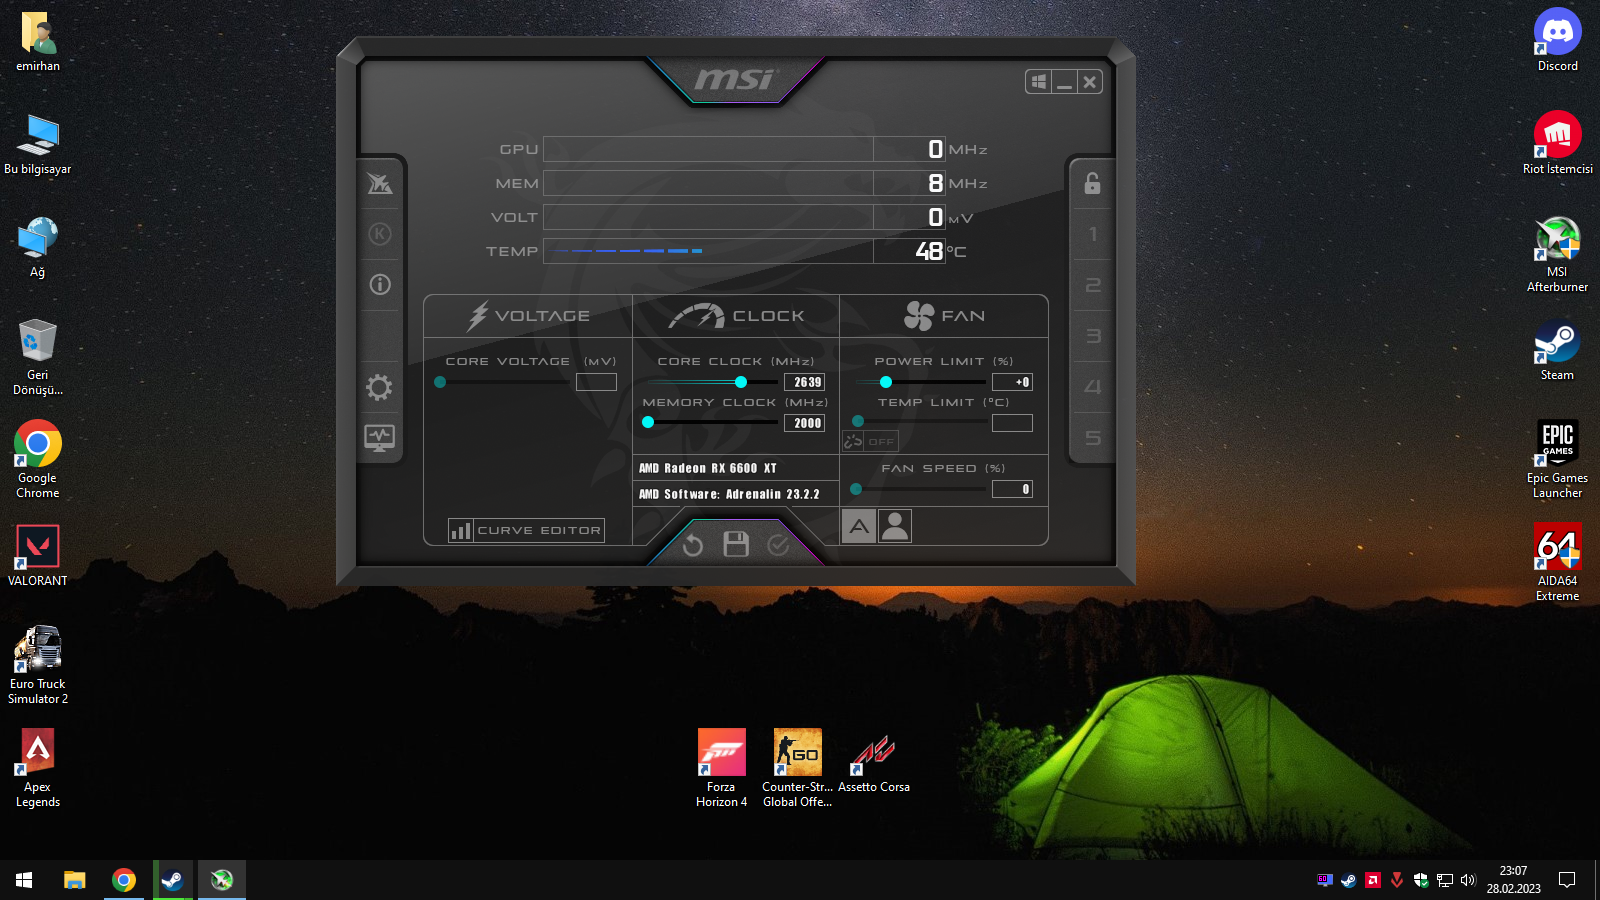
Task: Select the Counter-Strike Global Offensive desktop icon
Action: tap(798, 768)
